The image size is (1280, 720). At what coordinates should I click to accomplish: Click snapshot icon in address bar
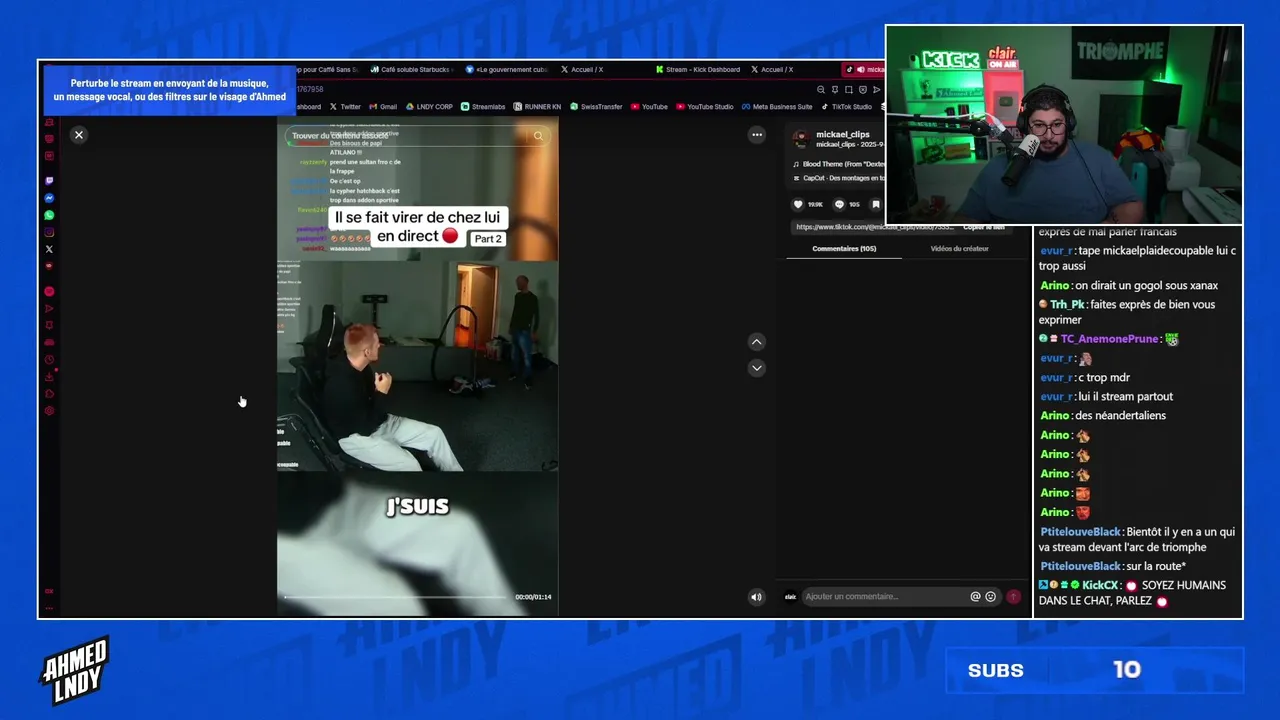point(849,90)
